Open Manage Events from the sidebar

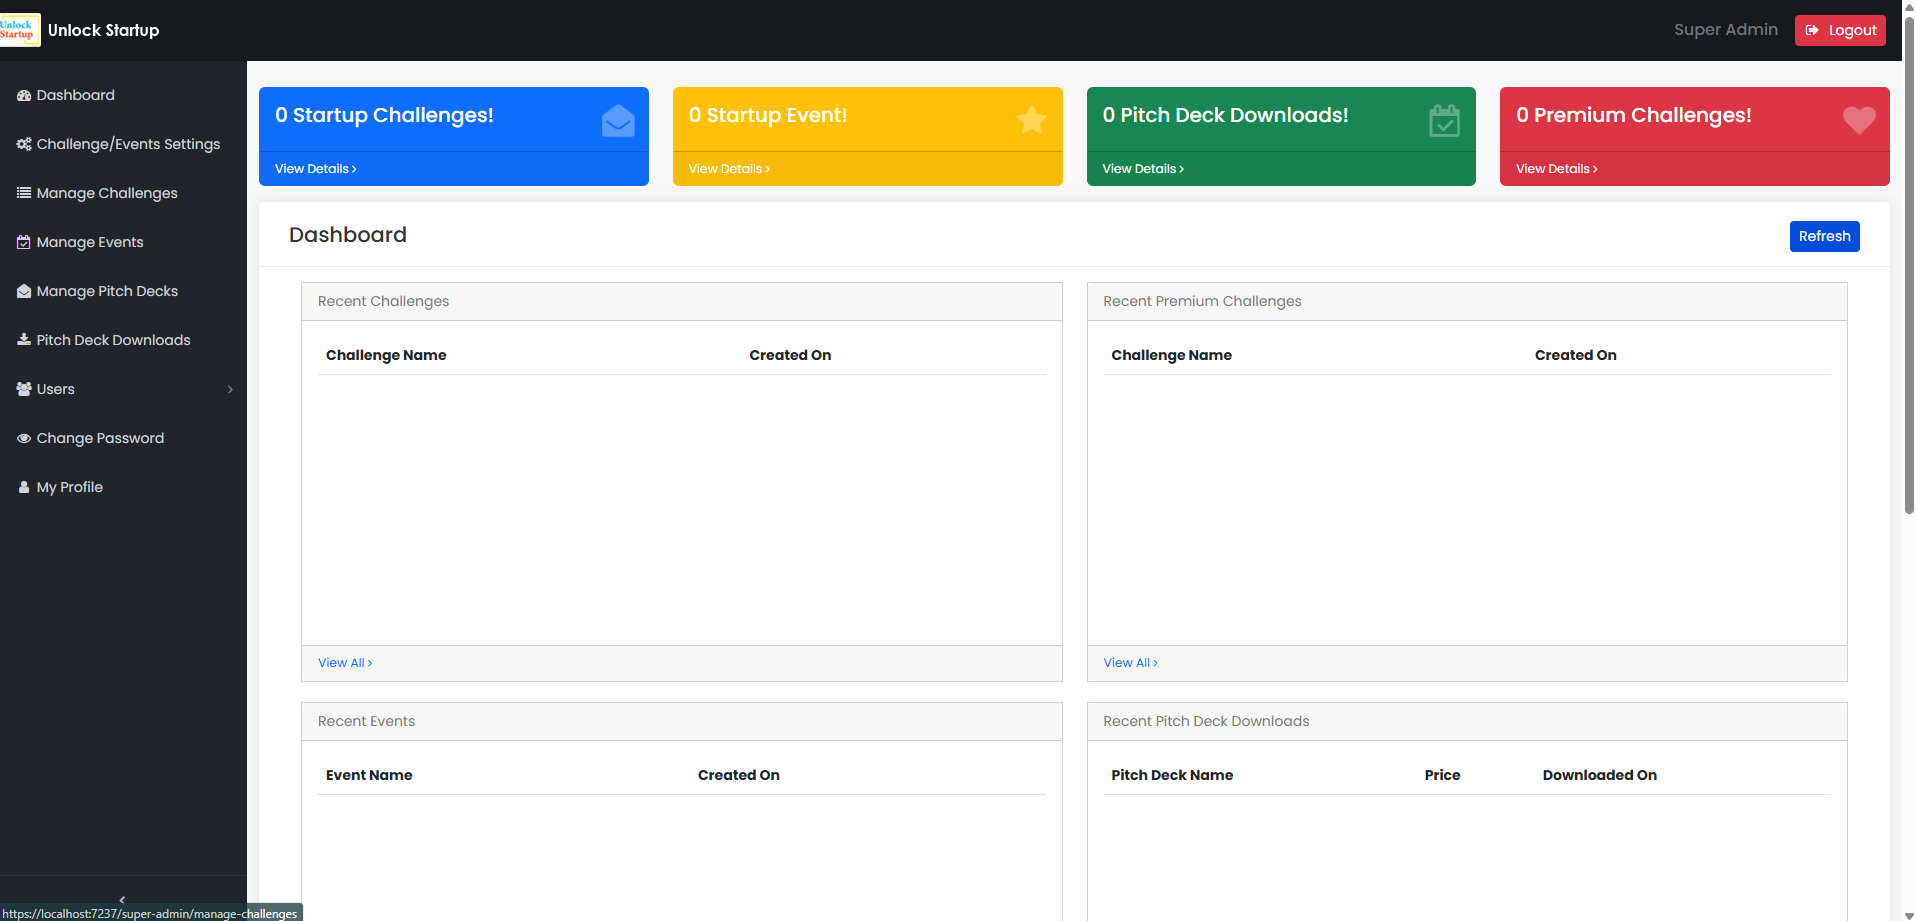pos(90,243)
